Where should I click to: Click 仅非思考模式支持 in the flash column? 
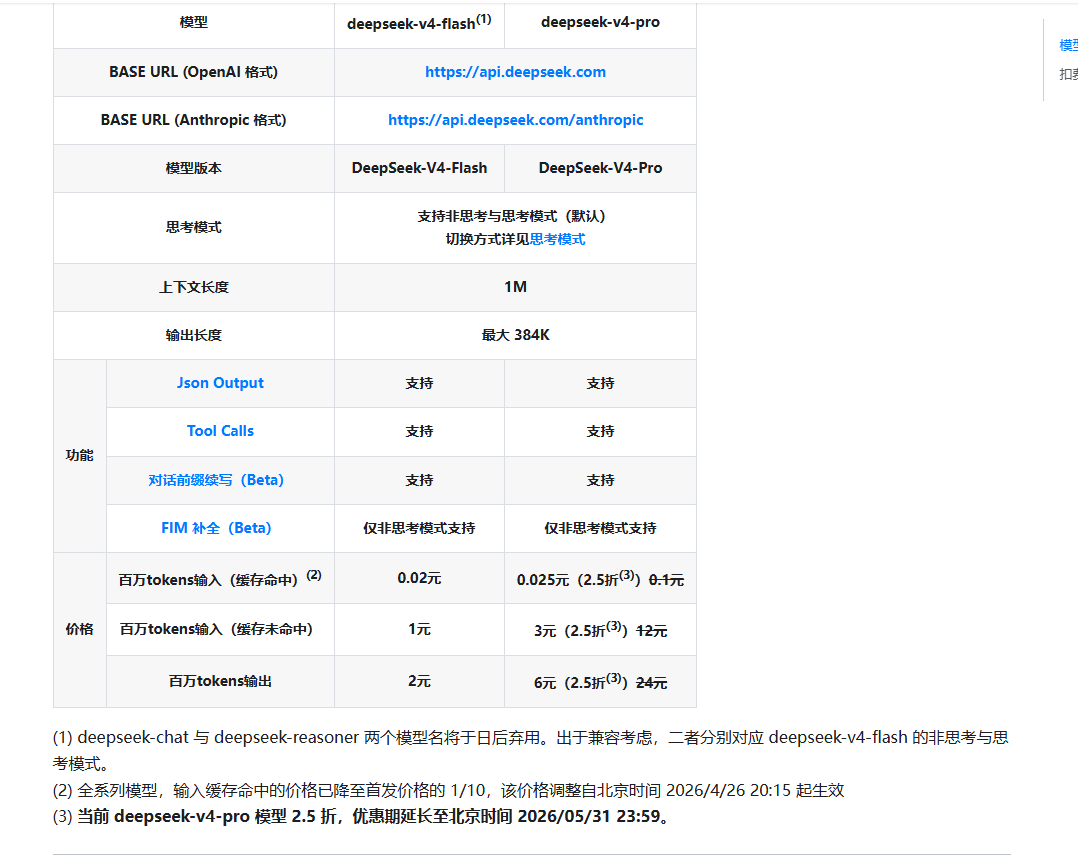[x=419, y=529]
